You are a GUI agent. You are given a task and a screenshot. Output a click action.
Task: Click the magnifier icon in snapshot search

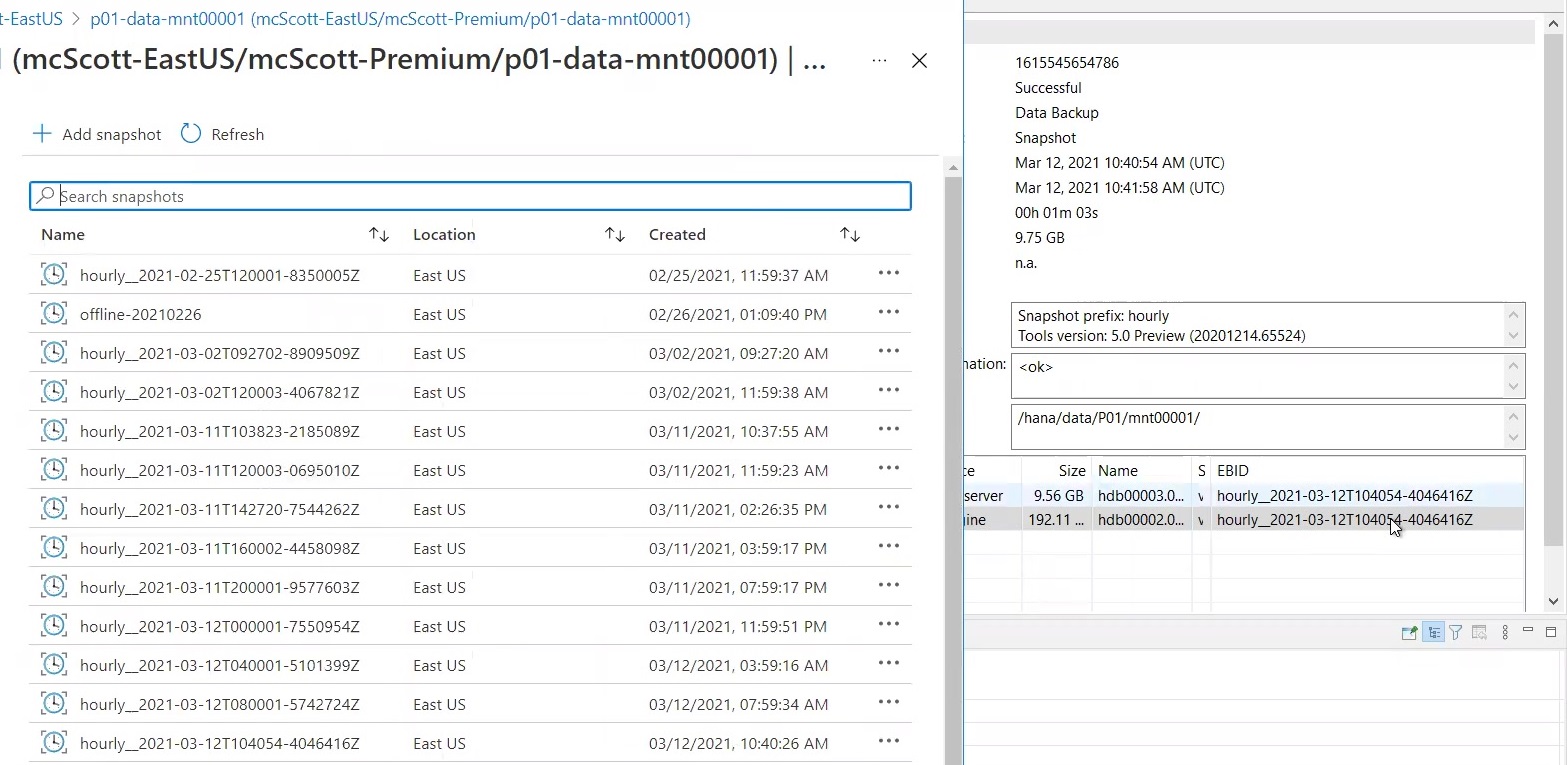point(45,196)
